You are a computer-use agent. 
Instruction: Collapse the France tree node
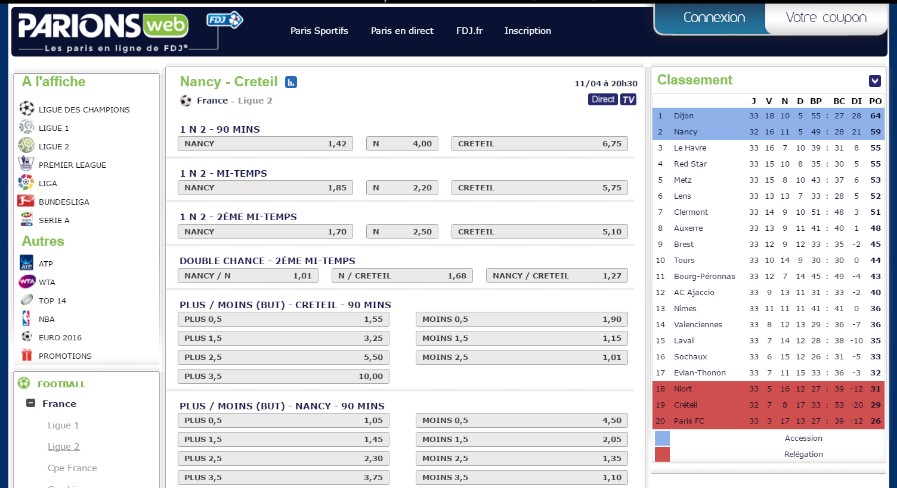(x=30, y=403)
